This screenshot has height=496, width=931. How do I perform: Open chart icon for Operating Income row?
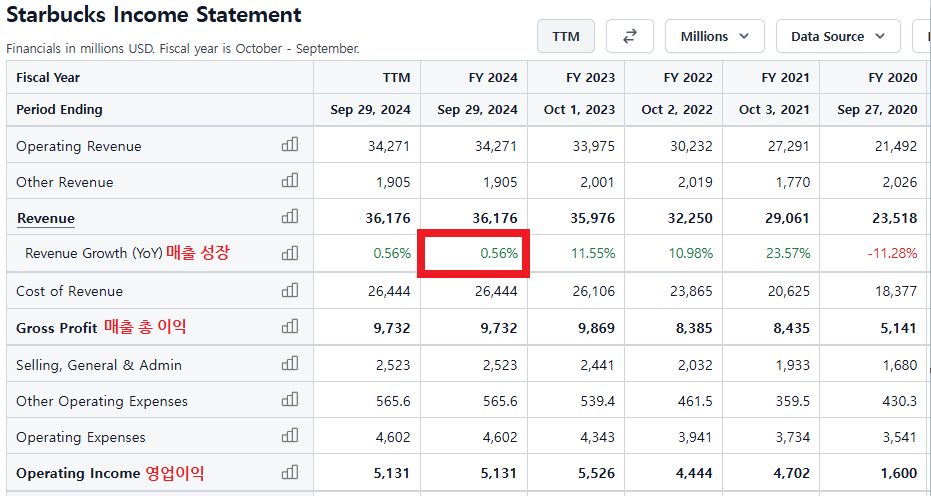click(290, 472)
